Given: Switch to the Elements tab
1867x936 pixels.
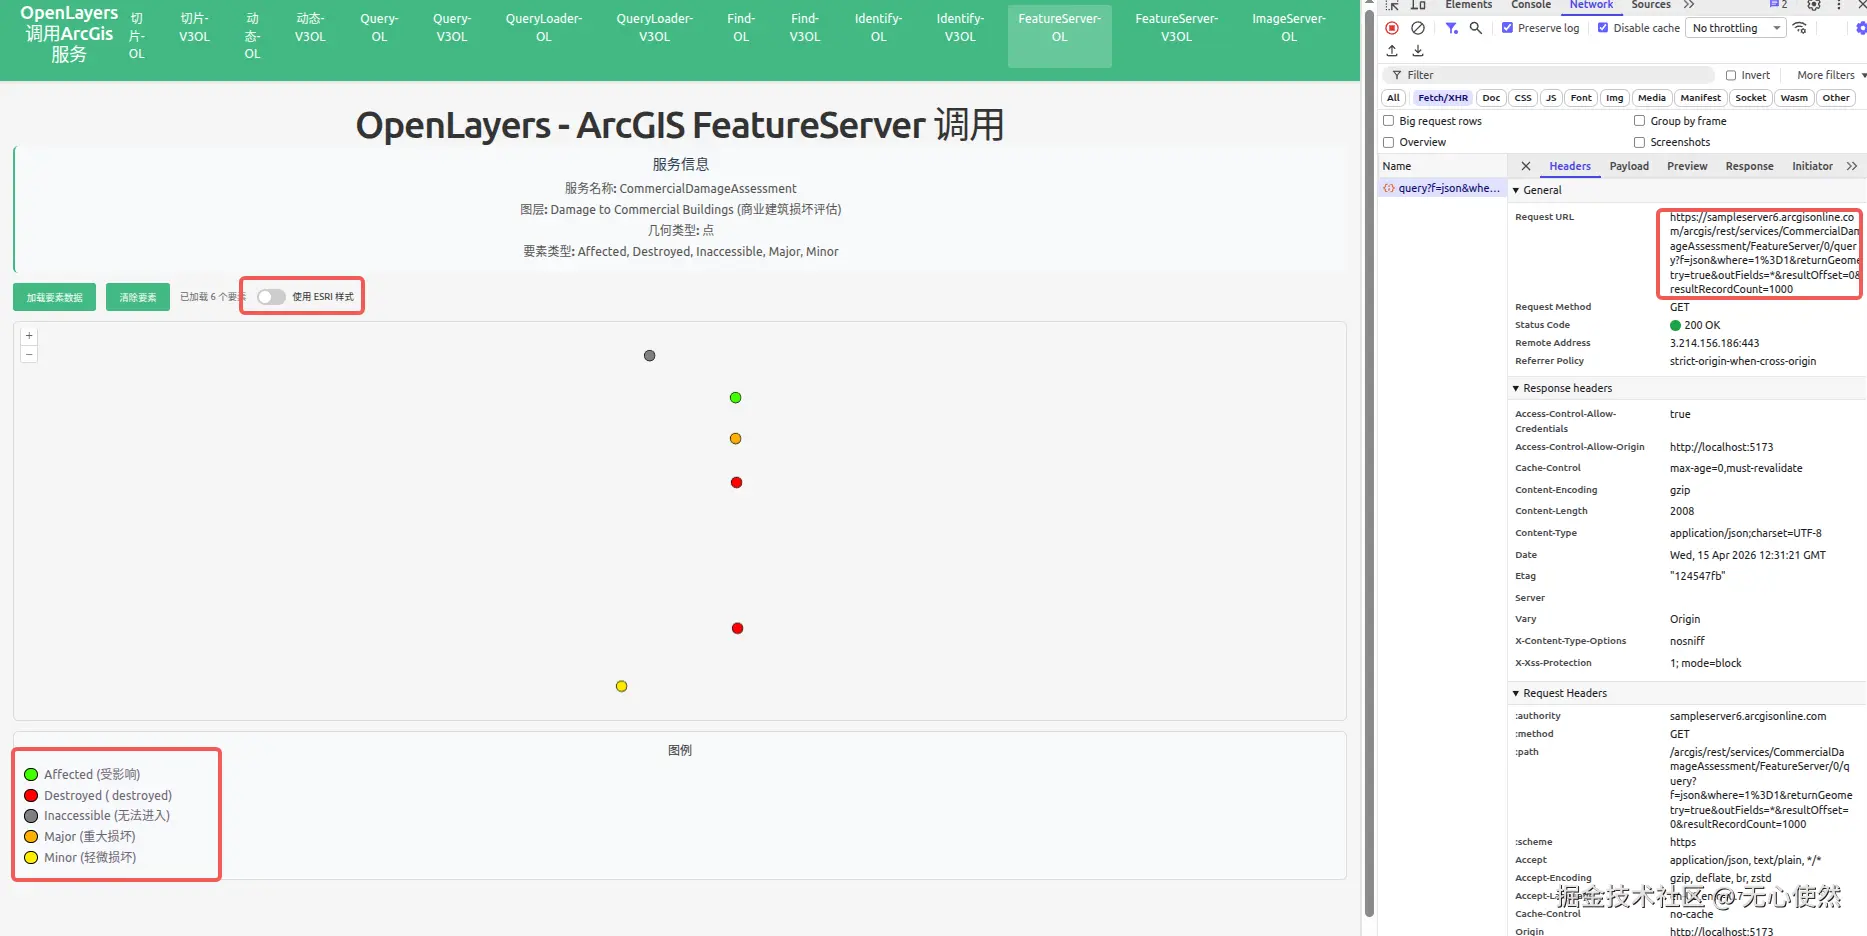Looking at the screenshot, I should [1468, 5].
